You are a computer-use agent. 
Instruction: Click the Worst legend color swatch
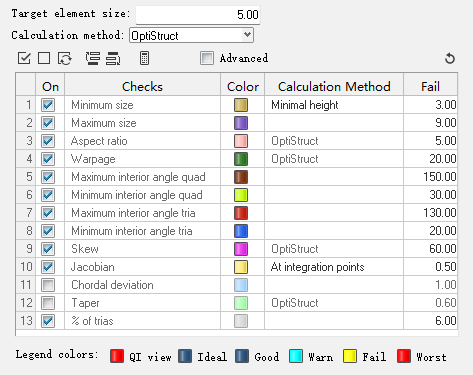404,356
